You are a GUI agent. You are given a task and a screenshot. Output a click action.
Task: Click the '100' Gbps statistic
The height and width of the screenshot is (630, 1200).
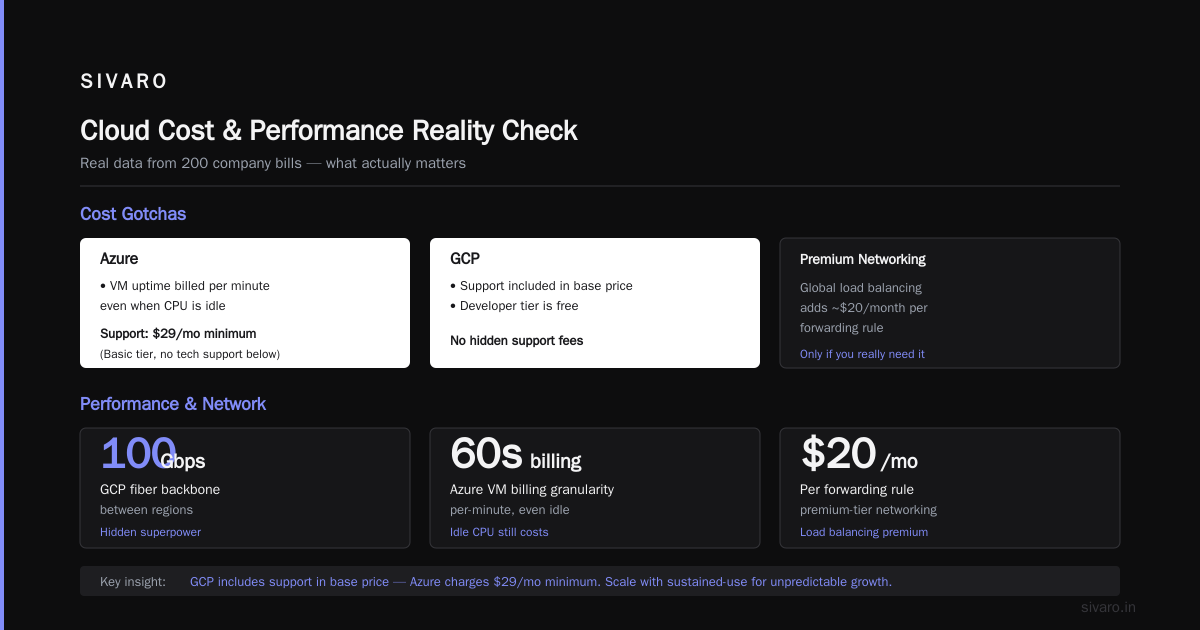[x=138, y=454]
